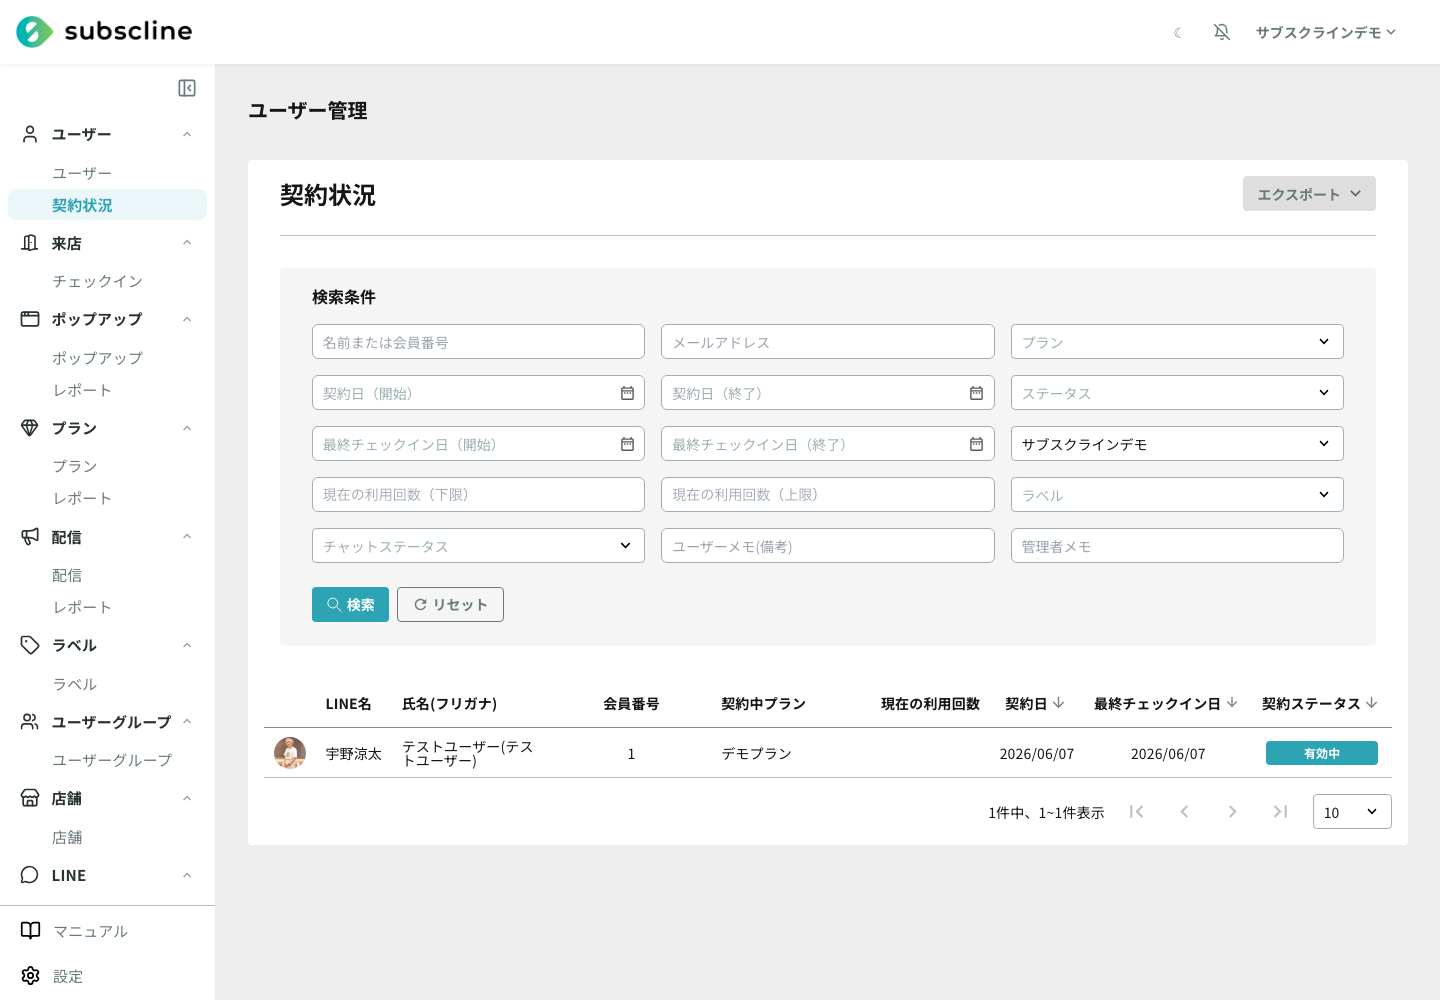1440x1000 pixels.
Task: Open the ラベル filter dropdown
Action: click(1177, 495)
